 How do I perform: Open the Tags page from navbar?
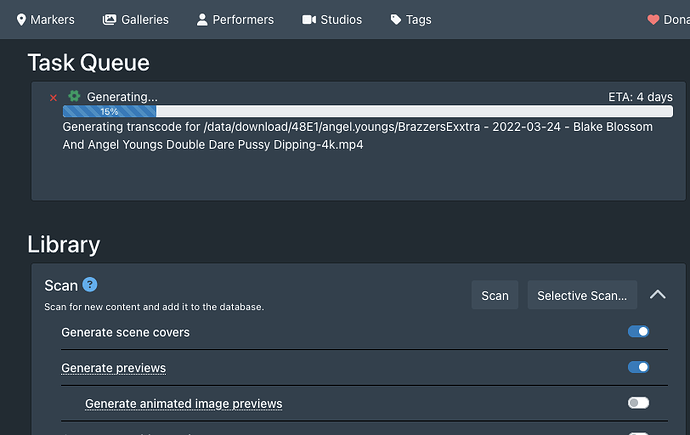click(x=411, y=19)
